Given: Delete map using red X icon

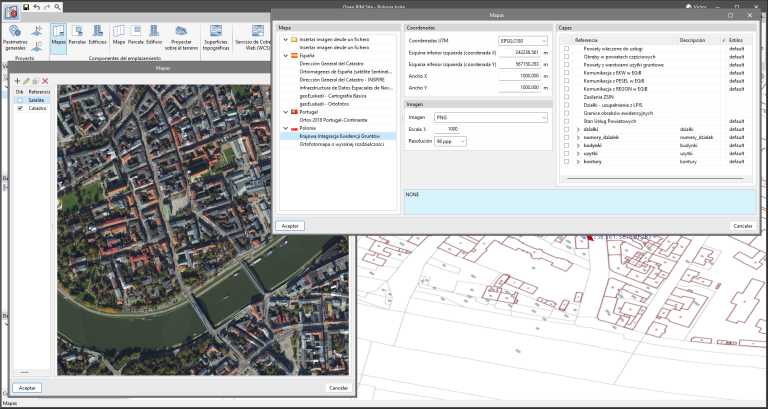Looking at the screenshot, I should (x=45, y=80).
